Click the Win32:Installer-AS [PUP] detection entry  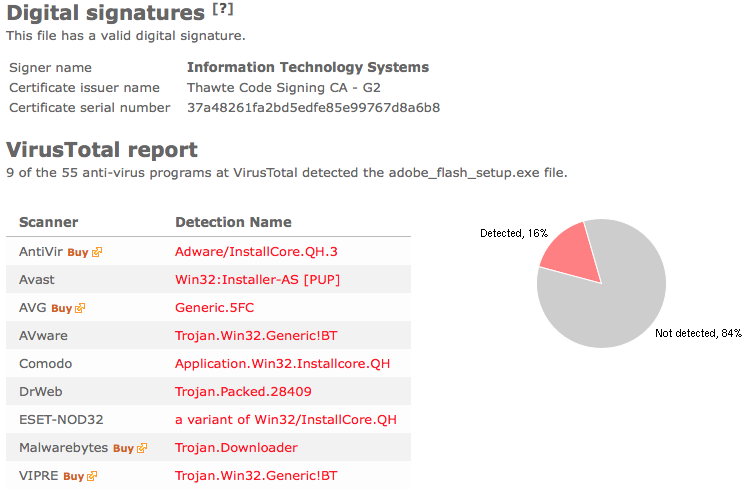pos(258,279)
